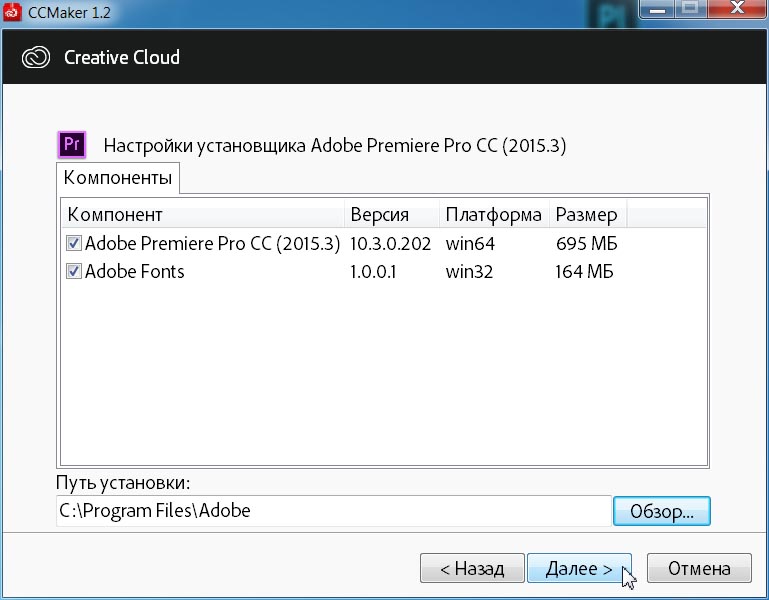This screenshot has width=769, height=600.
Task: Open the Компоненты tab
Action: coord(118,179)
